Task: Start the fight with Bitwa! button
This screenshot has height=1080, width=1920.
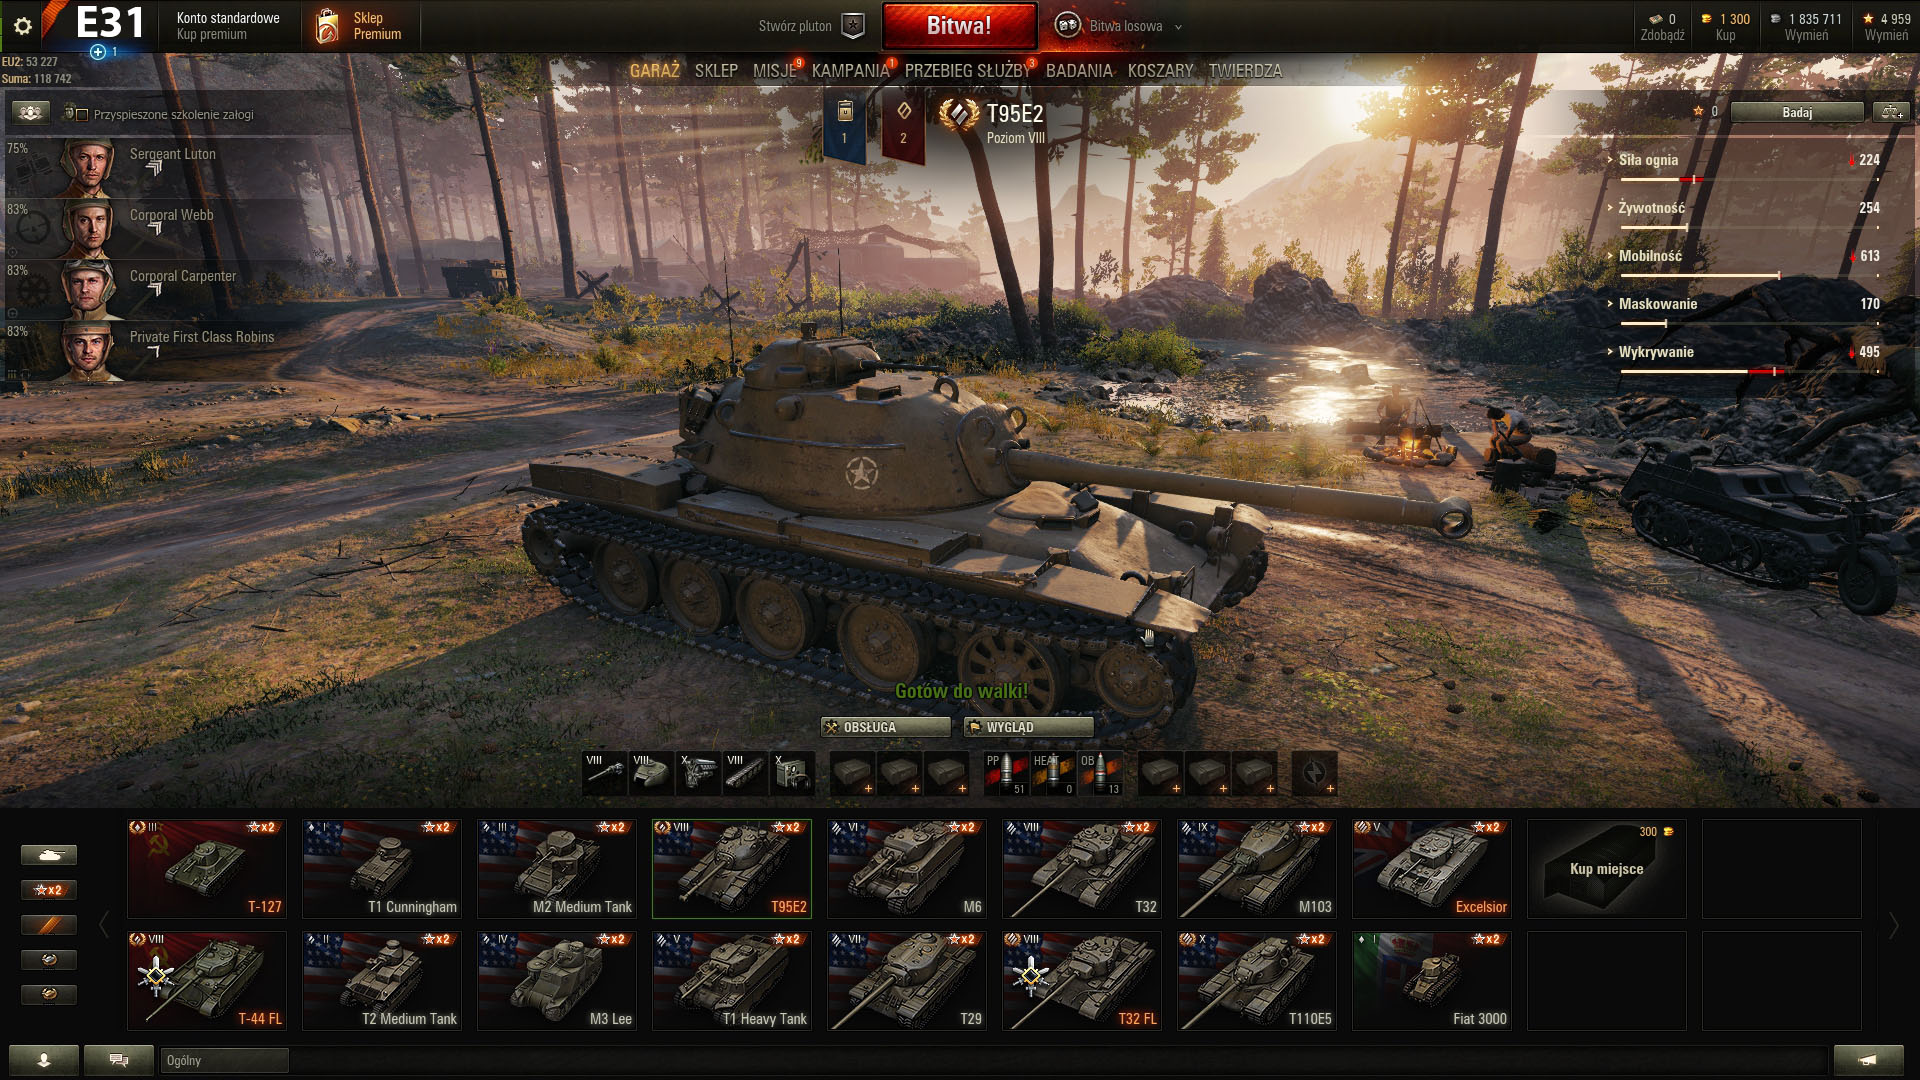Action: click(x=959, y=26)
